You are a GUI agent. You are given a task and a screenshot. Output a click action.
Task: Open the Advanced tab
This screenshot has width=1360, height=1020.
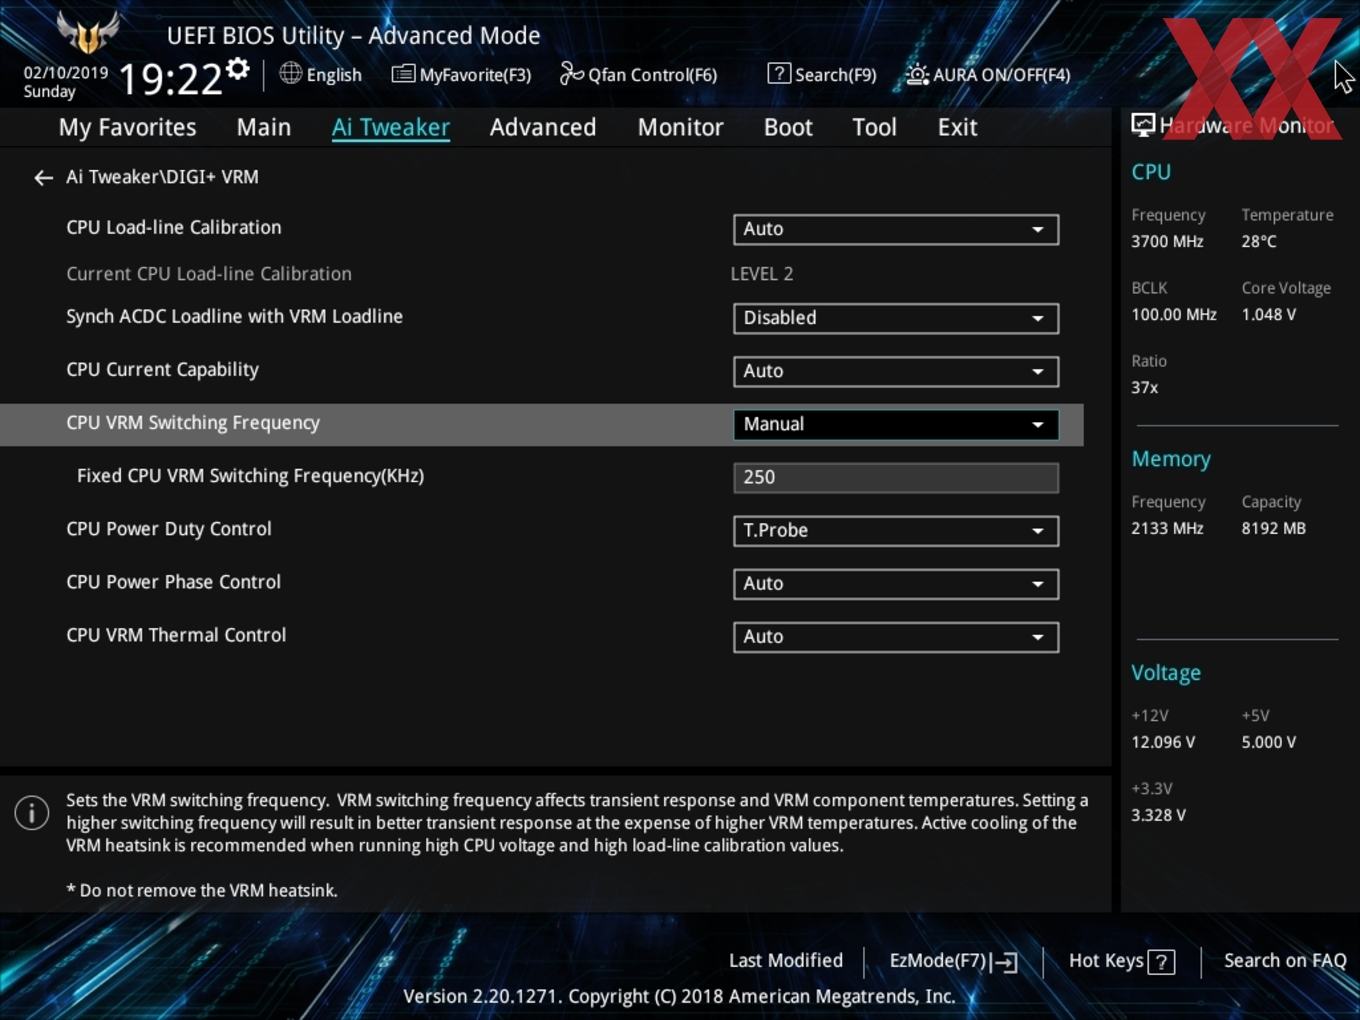point(543,127)
